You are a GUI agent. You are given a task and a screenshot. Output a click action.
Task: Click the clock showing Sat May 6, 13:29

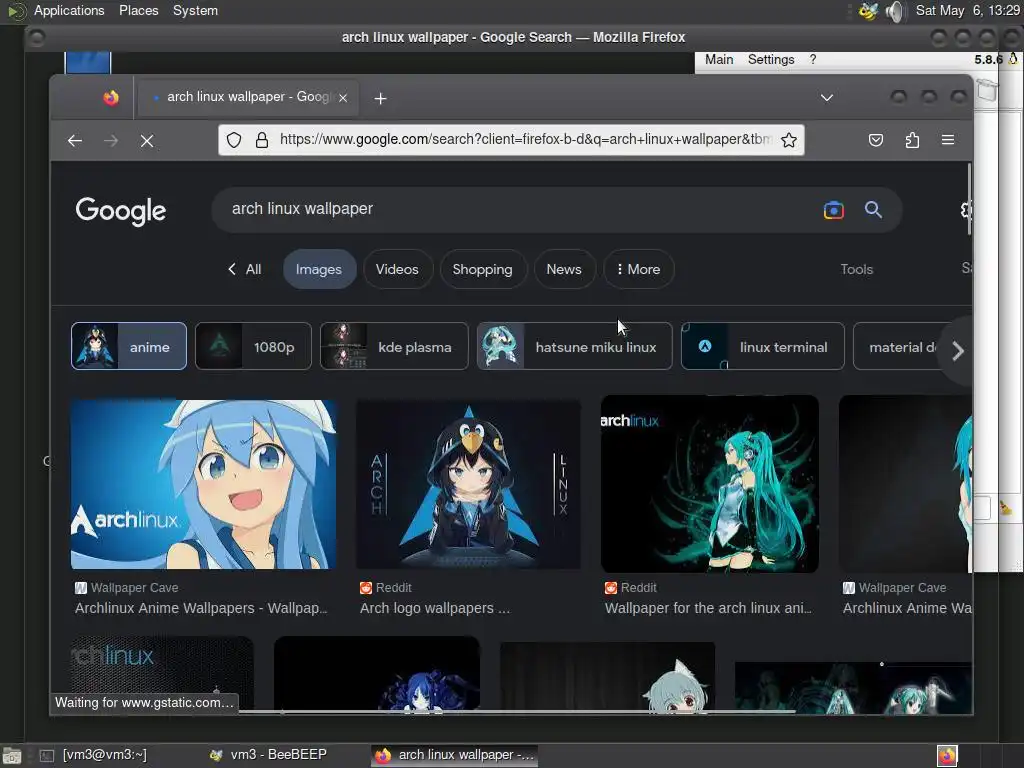(x=968, y=10)
